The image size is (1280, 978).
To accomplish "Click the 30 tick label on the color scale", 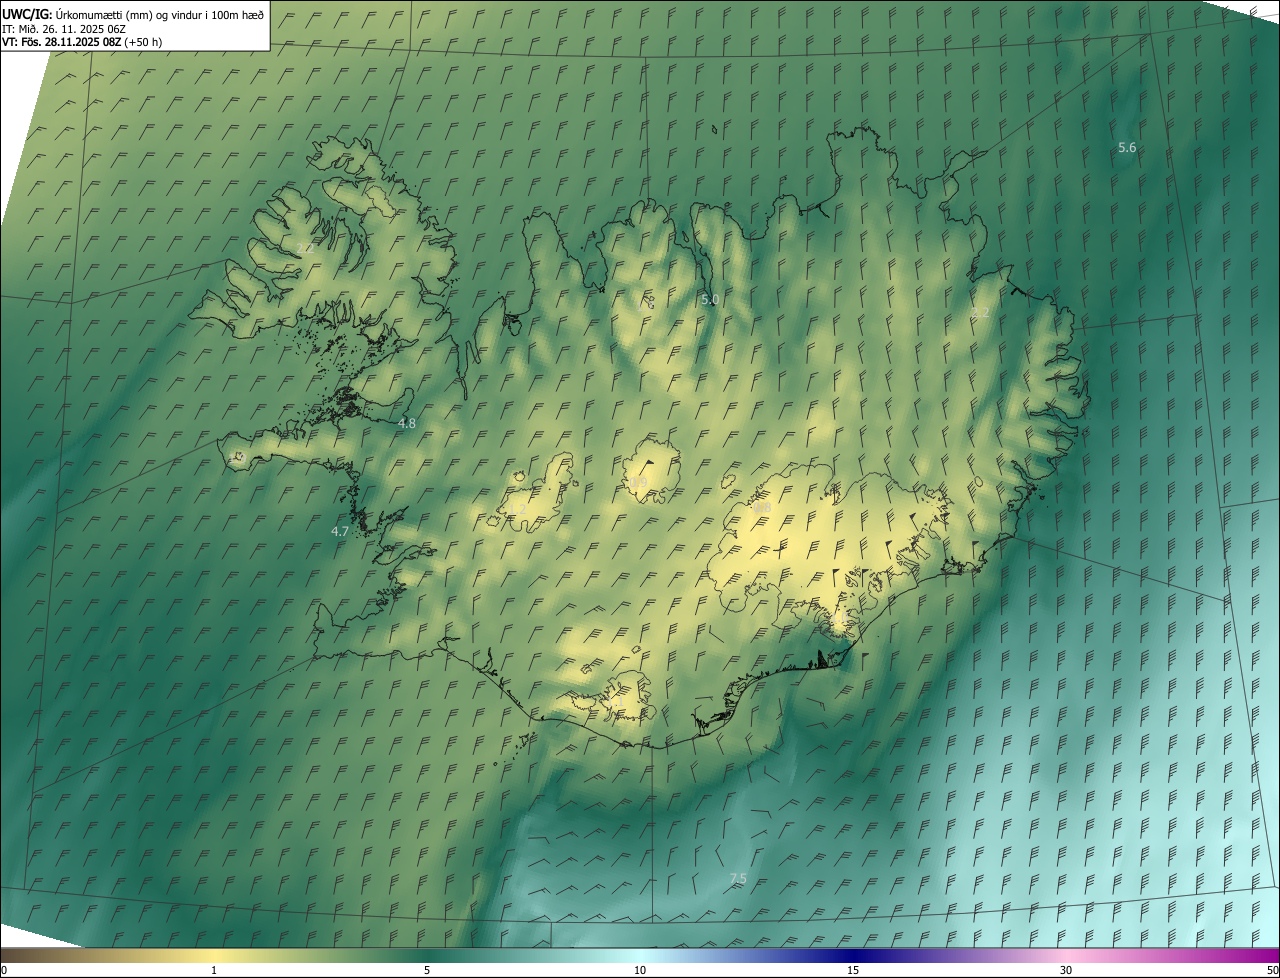I will point(1066,971).
